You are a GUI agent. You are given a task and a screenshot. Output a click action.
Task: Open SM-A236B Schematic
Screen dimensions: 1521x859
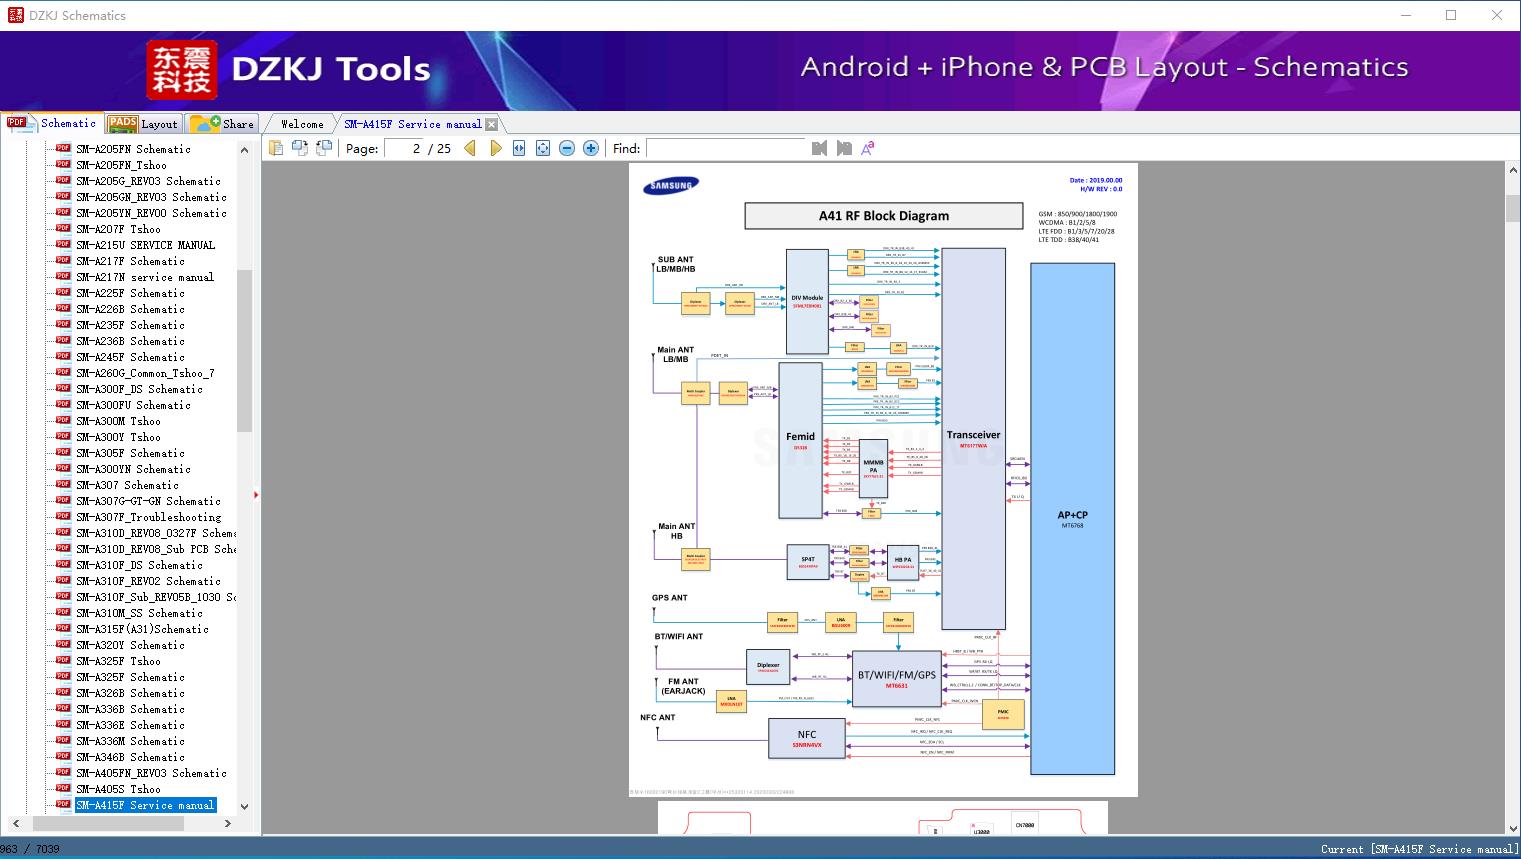(x=130, y=341)
